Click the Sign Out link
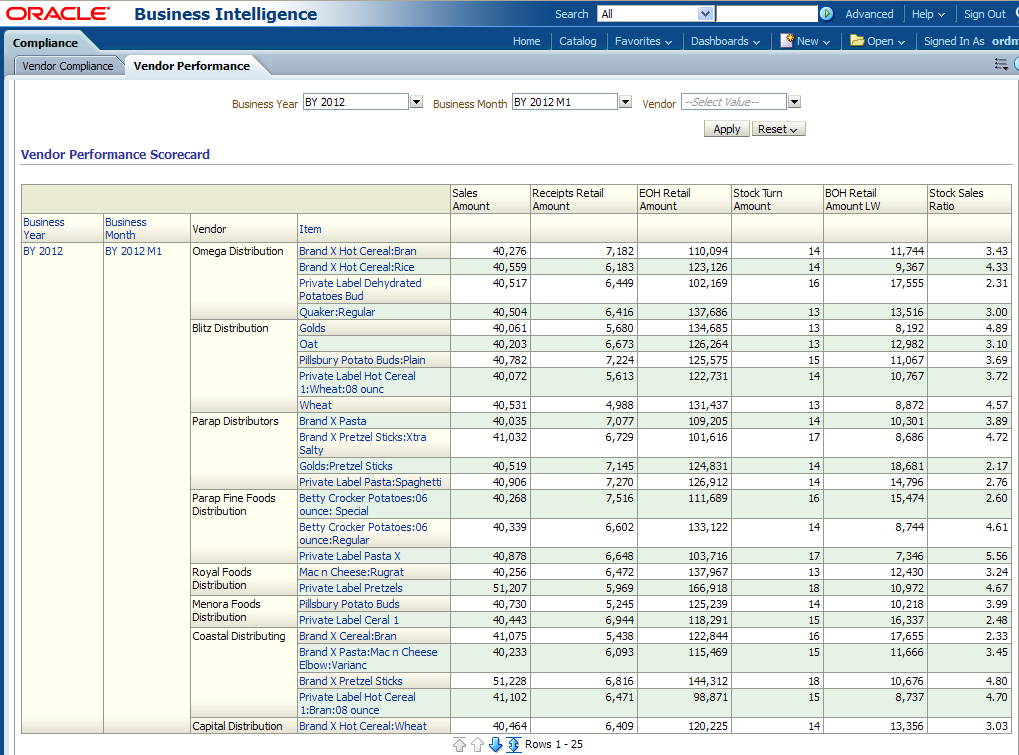Screen dimensions: 1019x755 (984, 14)
